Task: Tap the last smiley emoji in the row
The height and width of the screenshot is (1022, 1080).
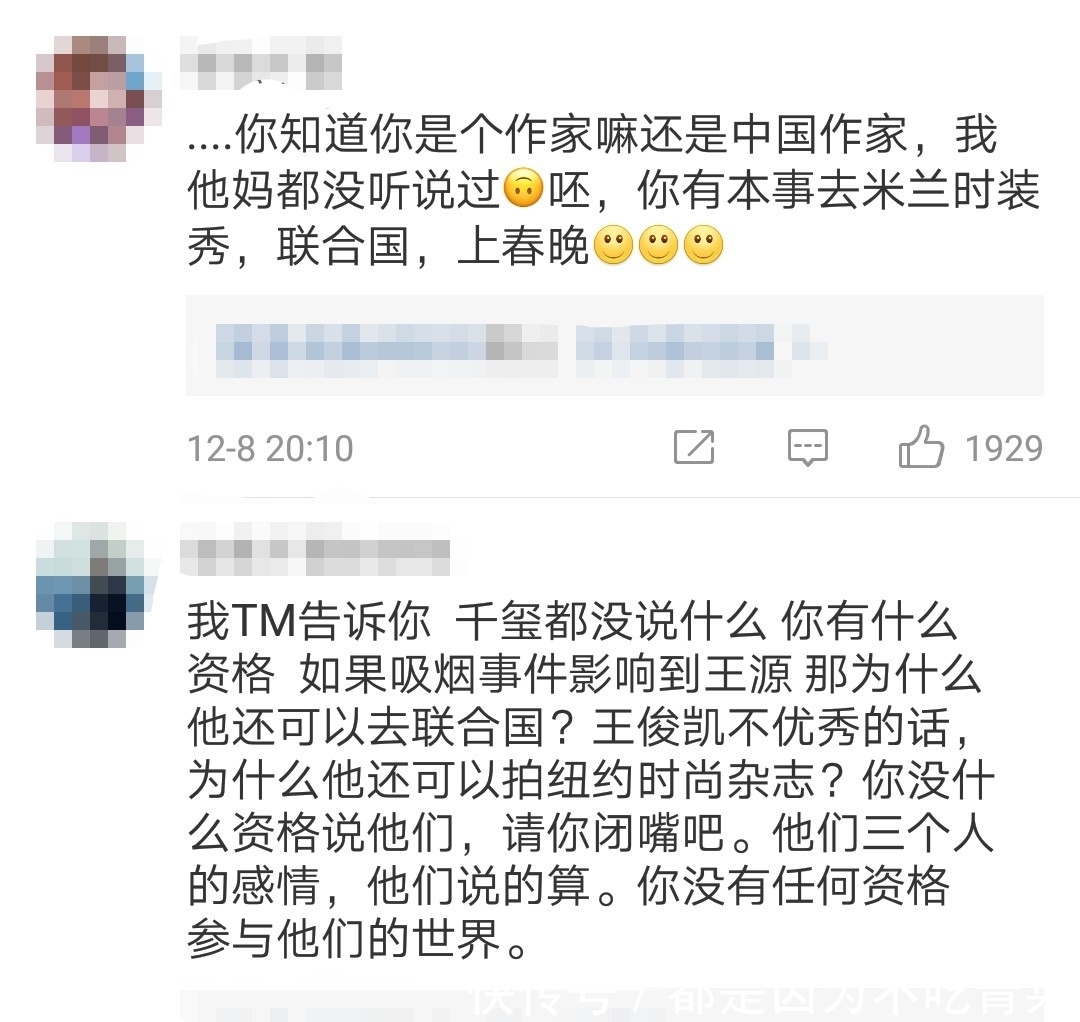Action: 703,244
